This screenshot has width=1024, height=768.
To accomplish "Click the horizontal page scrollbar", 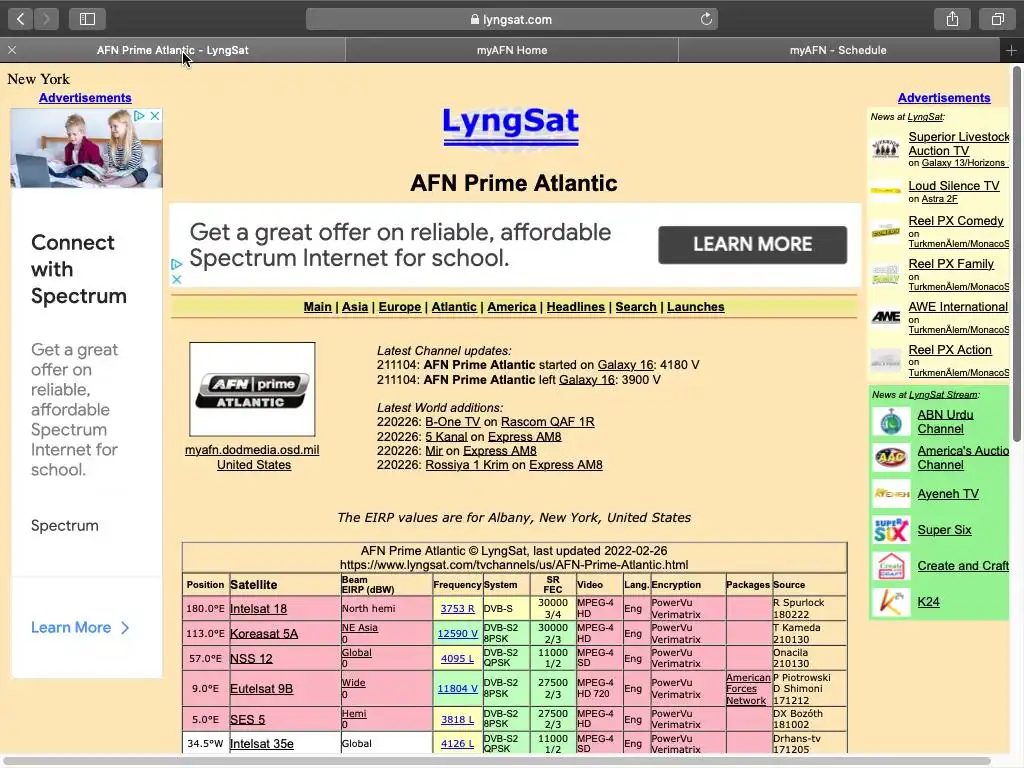I will [498, 761].
